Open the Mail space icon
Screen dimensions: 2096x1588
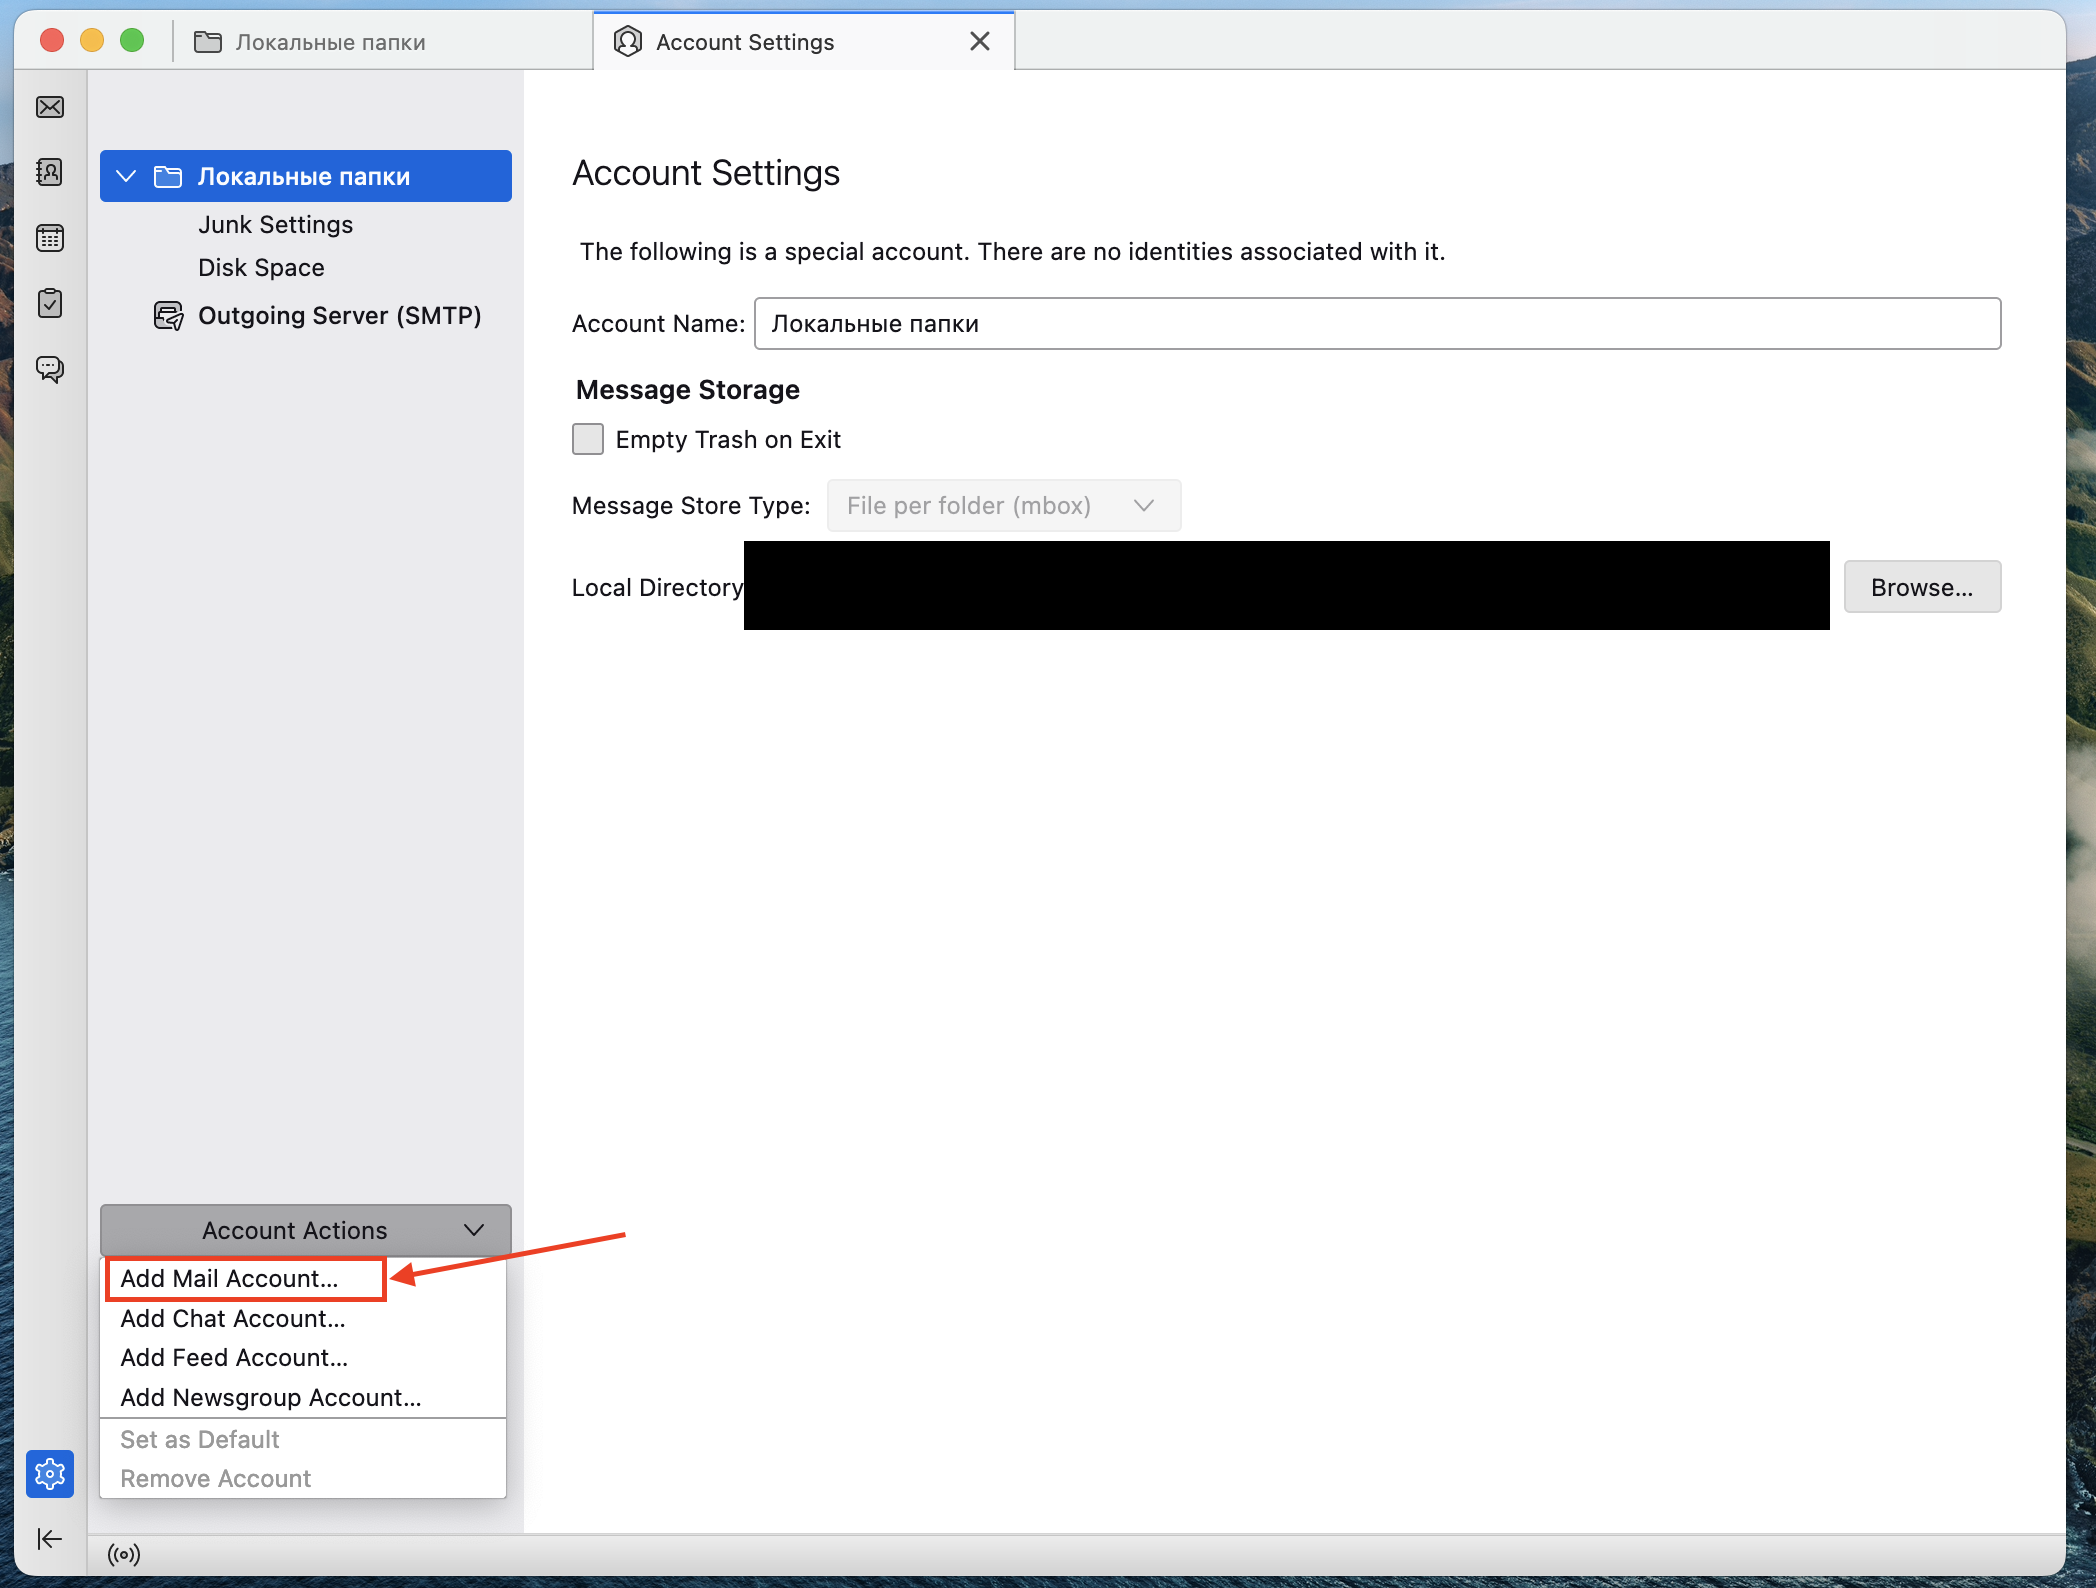(50, 107)
